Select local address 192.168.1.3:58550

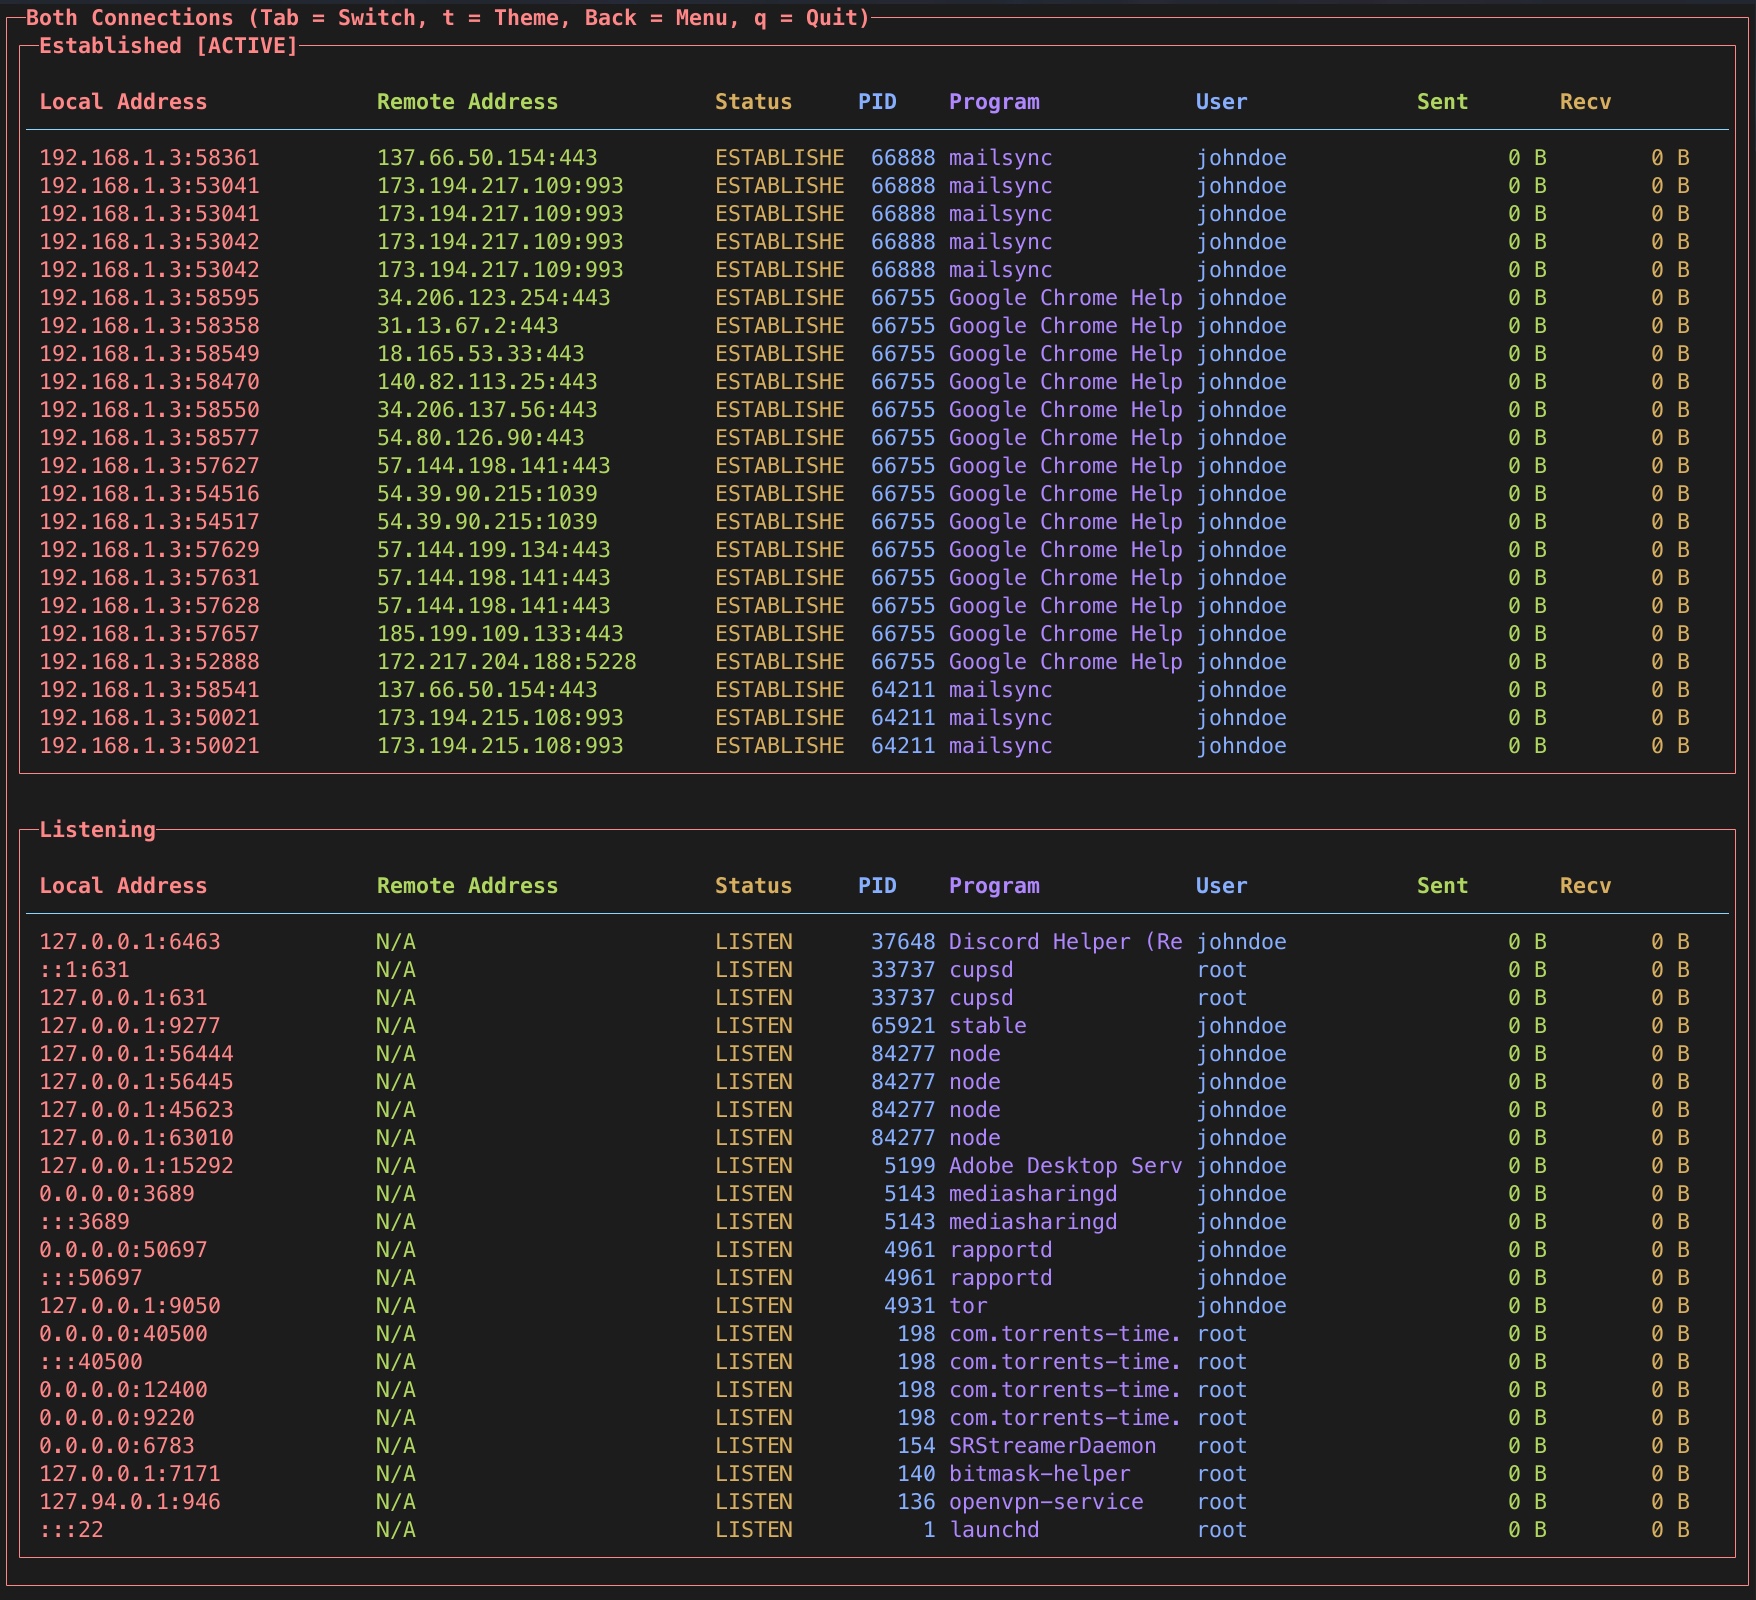point(149,410)
